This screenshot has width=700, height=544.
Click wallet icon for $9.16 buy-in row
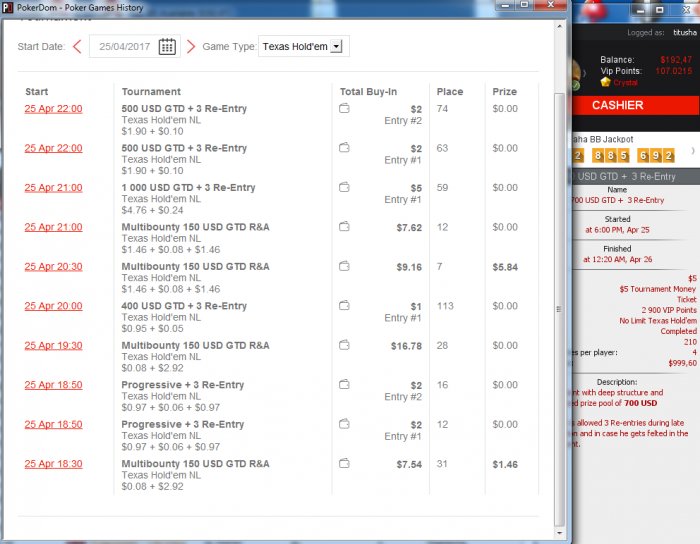[x=344, y=266]
